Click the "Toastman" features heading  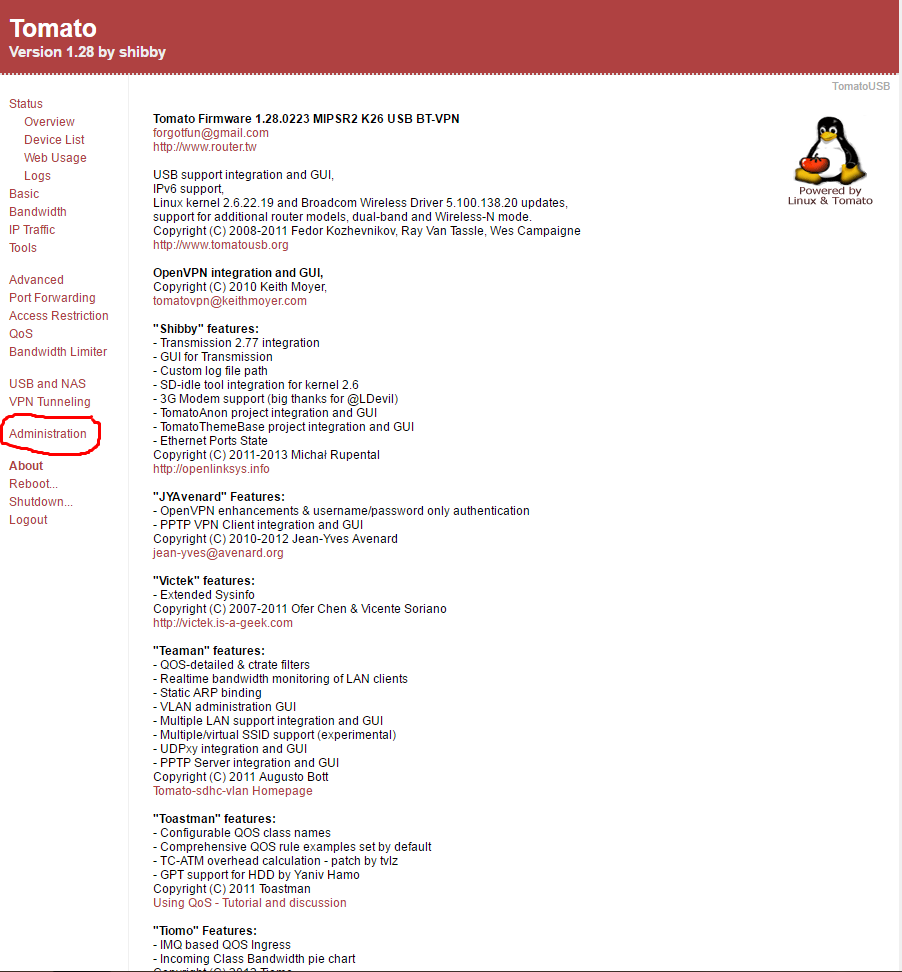click(x=214, y=819)
